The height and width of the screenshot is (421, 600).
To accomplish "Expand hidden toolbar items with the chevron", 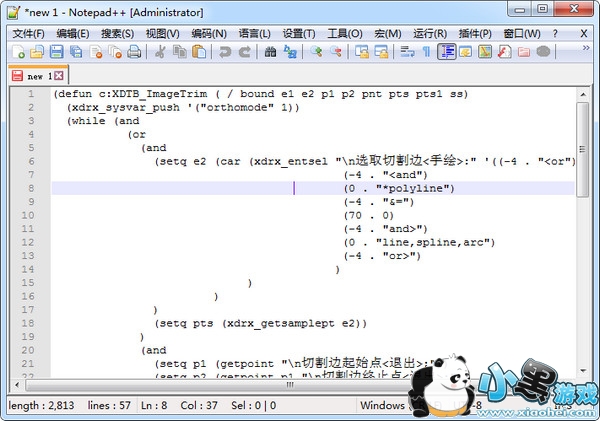I will pyautogui.click(x=585, y=48).
